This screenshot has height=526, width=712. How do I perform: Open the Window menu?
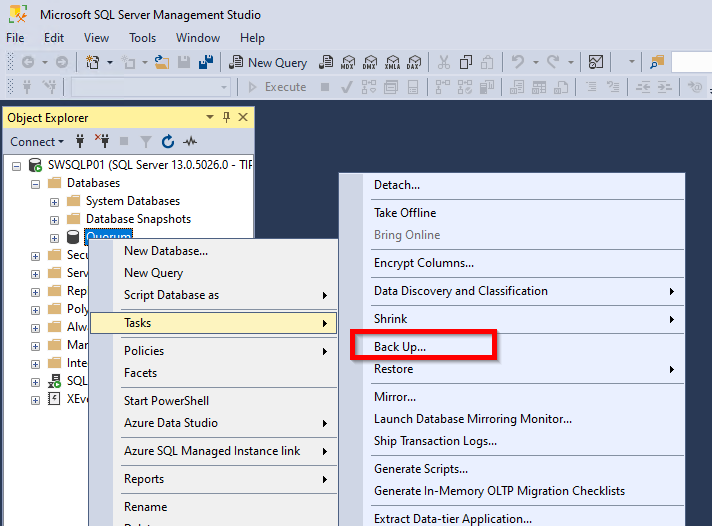pyautogui.click(x=198, y=38)
